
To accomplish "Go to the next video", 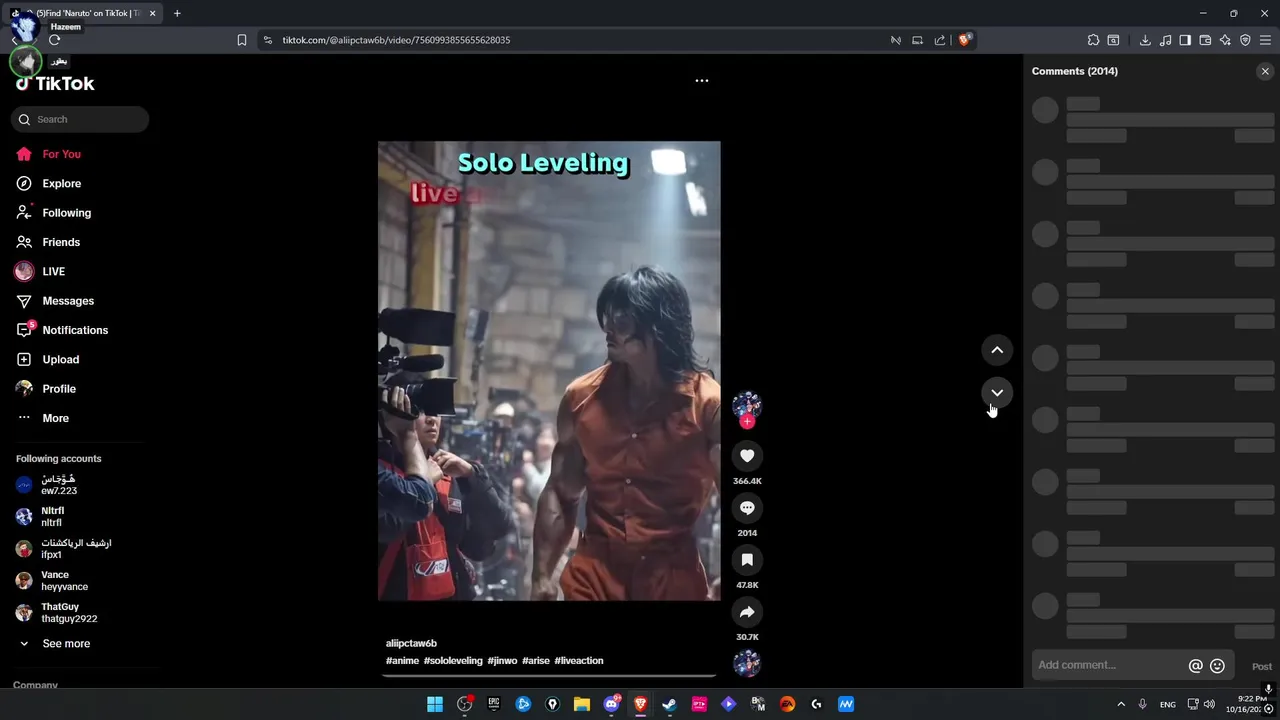I will (x=997, y=392).
